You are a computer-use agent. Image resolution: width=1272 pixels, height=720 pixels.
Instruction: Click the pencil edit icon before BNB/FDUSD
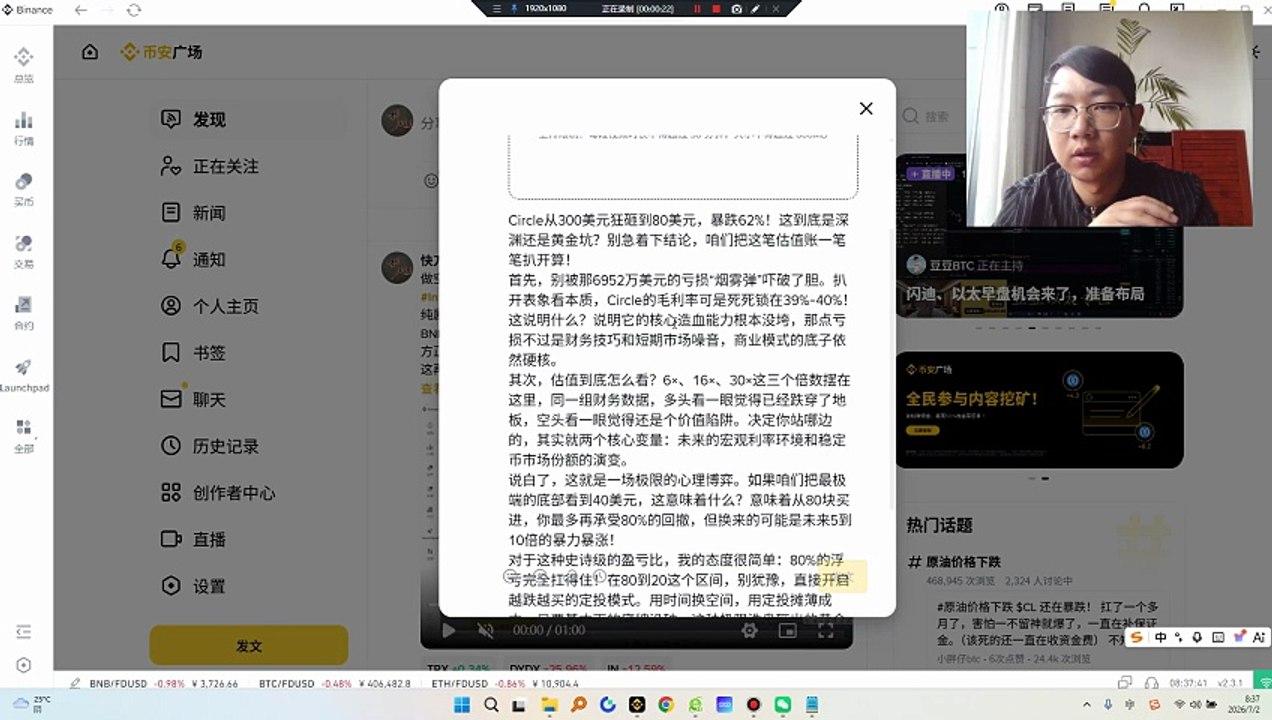[x=75, y=684]
